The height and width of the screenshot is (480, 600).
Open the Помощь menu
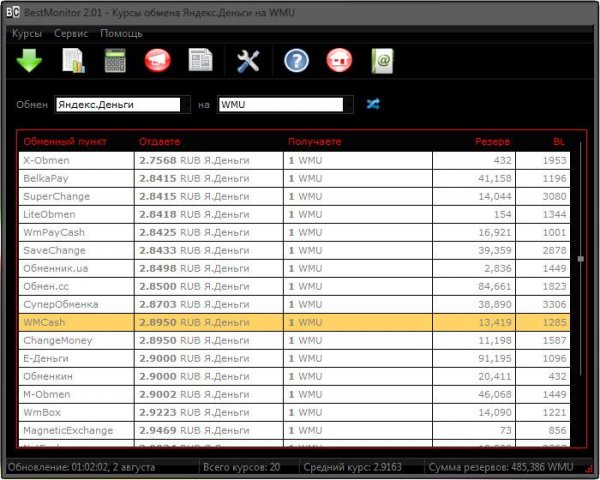click(121, 33)
